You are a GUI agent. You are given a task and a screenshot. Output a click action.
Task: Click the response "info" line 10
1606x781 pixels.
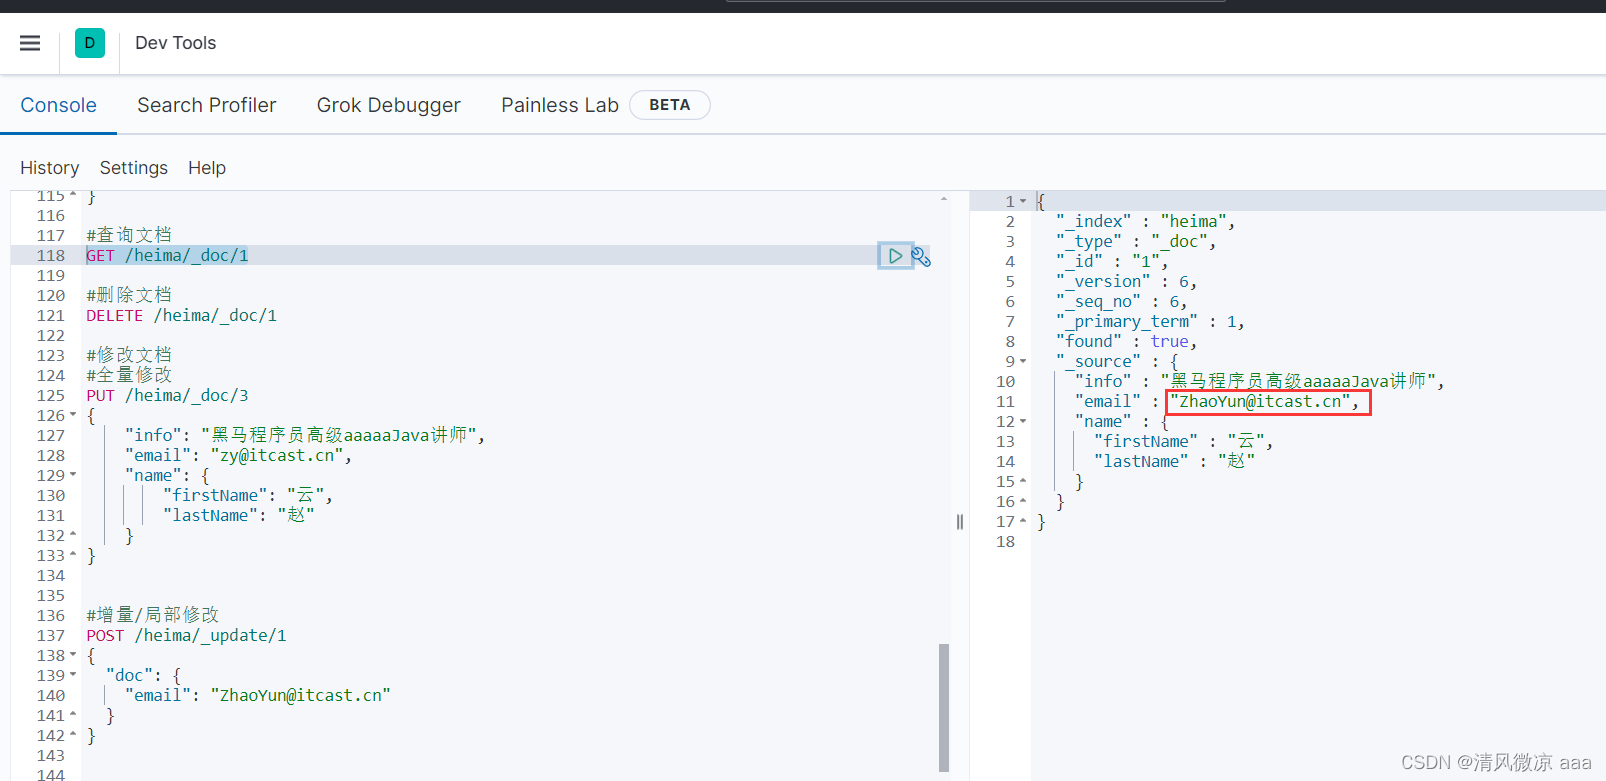(1260, 381)
